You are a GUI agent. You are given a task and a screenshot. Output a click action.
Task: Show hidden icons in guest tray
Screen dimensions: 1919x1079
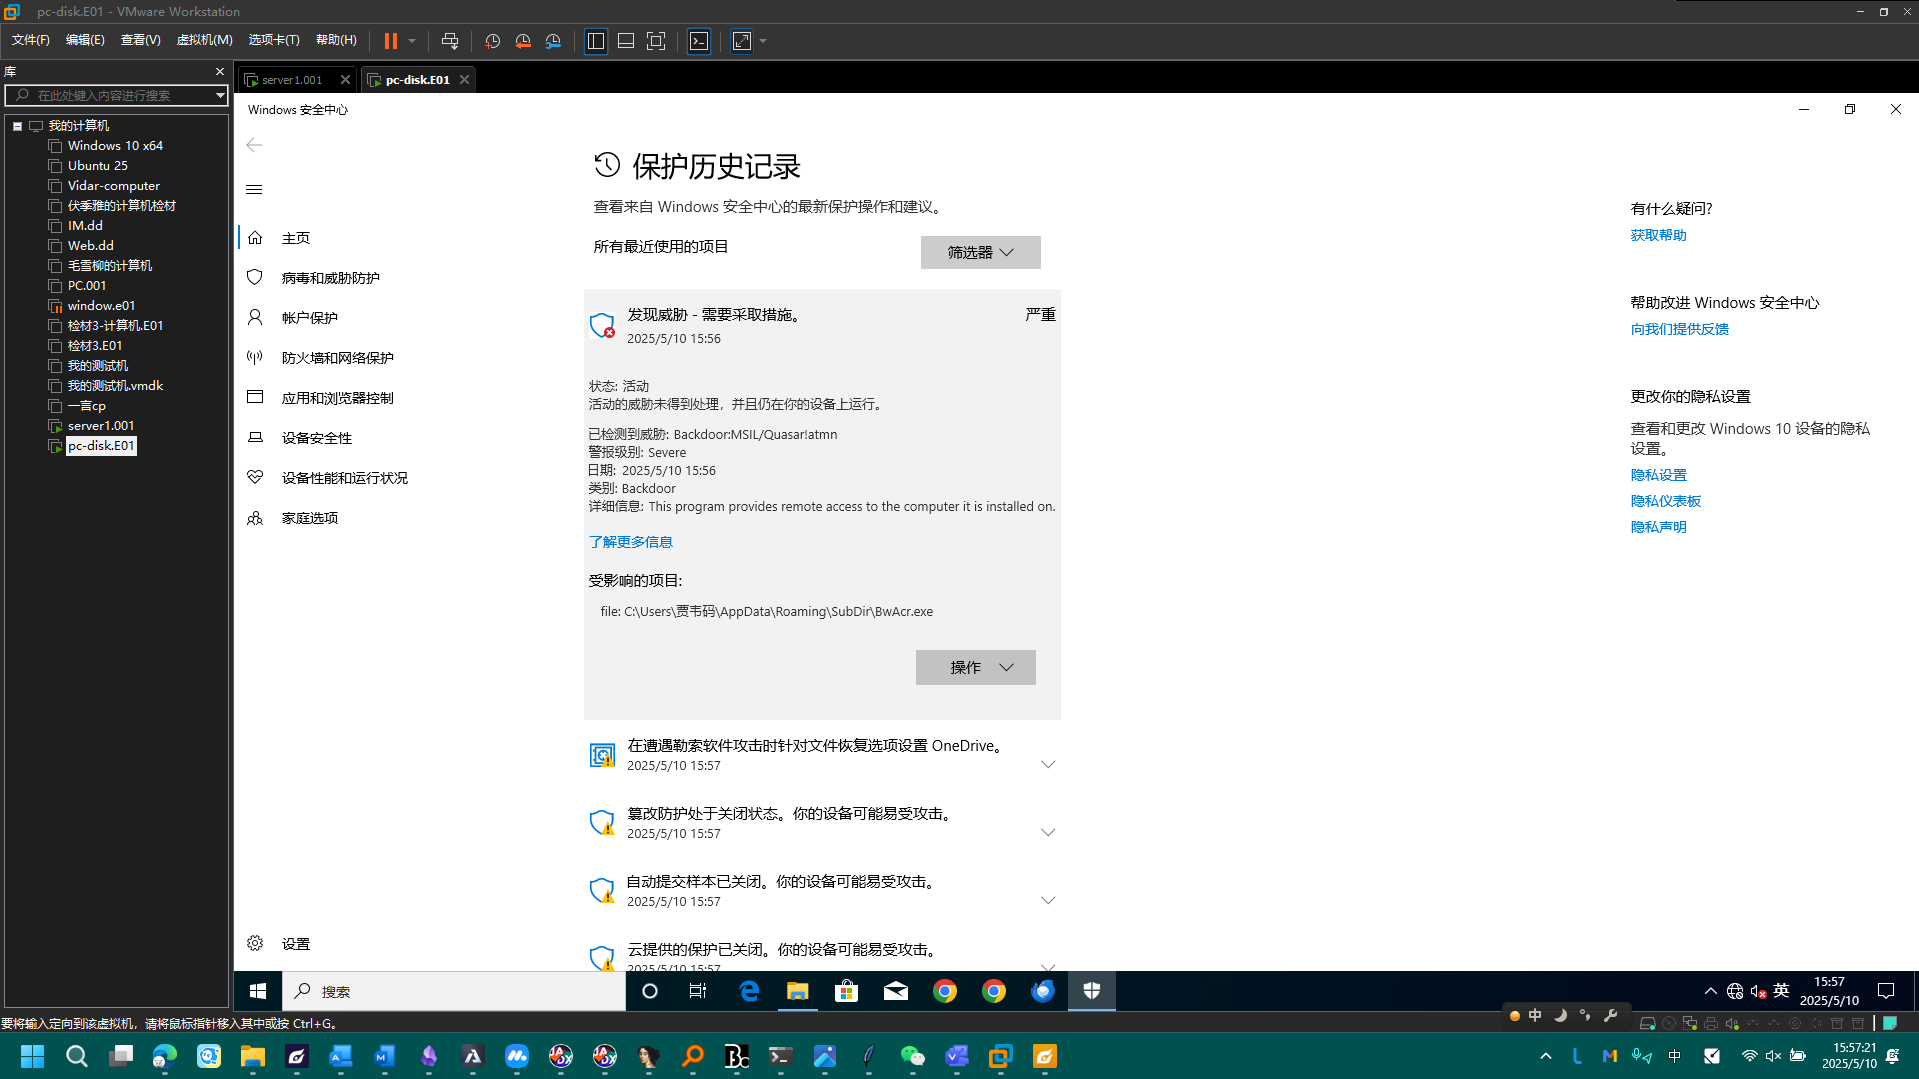pos(1710,991)
